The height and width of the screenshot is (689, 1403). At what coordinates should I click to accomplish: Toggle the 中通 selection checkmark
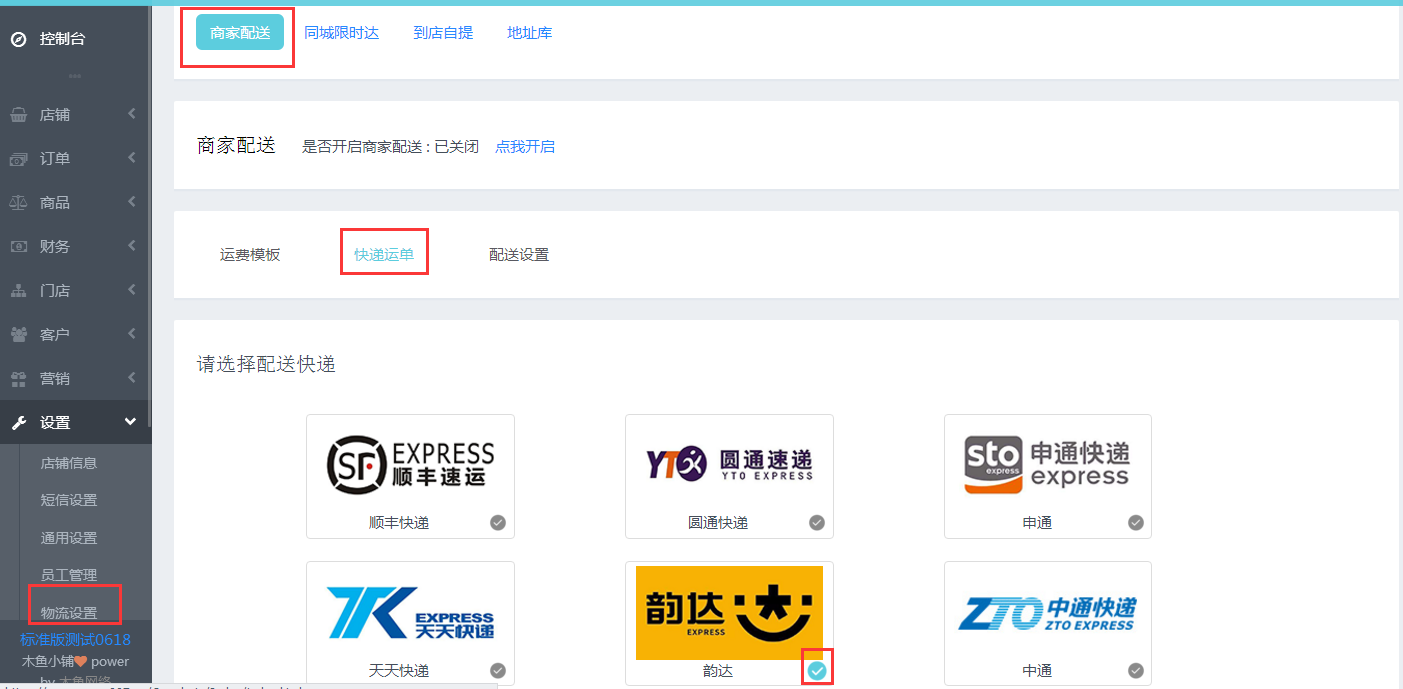[x=1136, y=671]
